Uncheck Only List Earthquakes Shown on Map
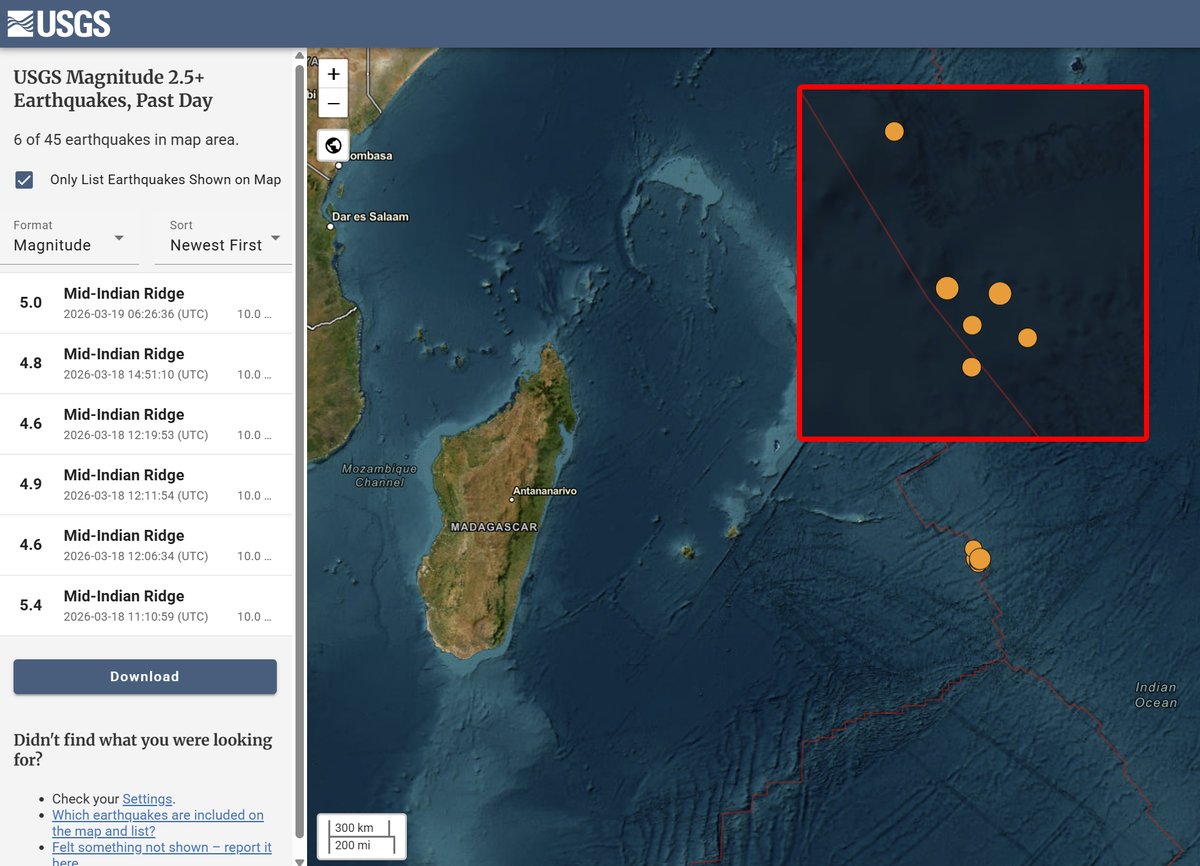The image size is (1200, 866). pos(24,180)
